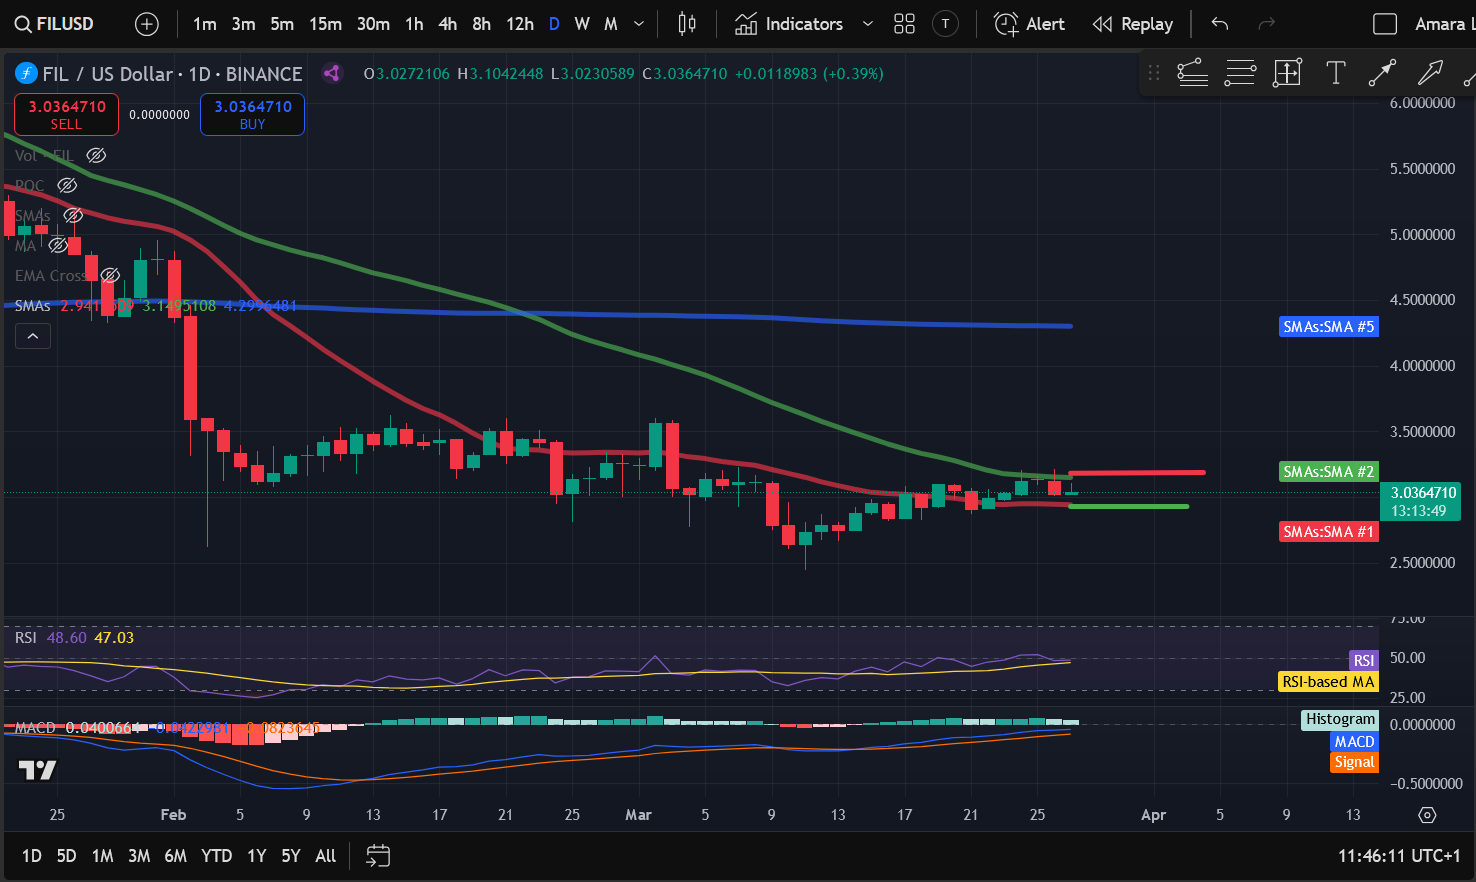Select the measure range drawing tool

1288,72
